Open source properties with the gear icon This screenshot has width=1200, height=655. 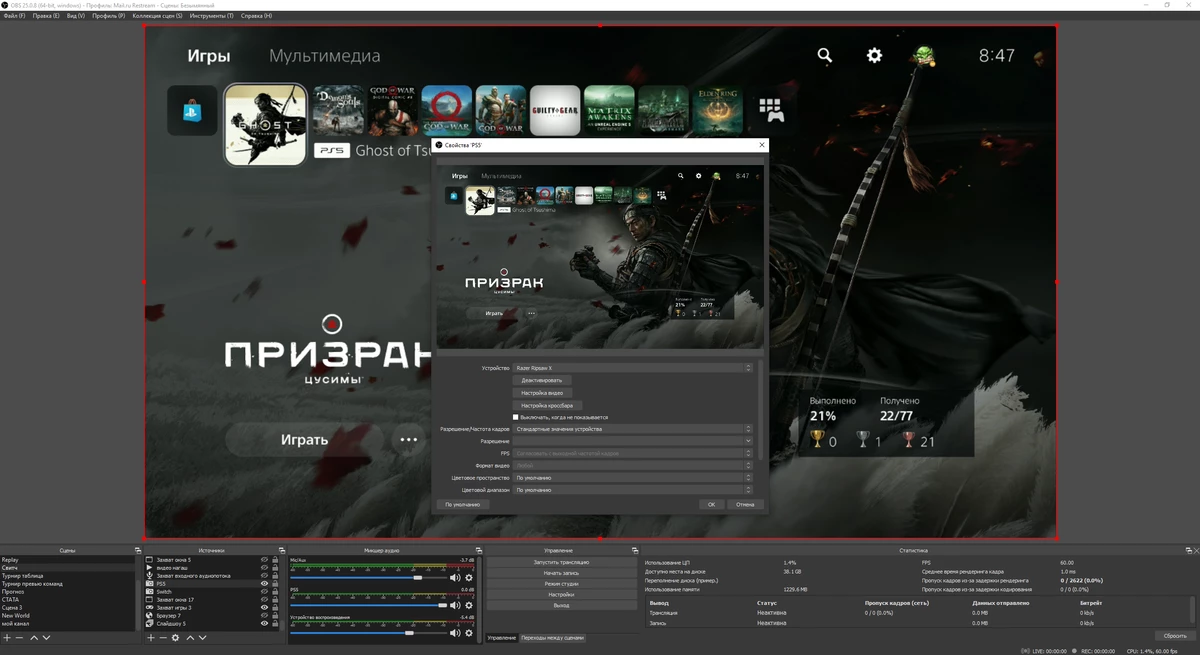(x=176, y=637)
